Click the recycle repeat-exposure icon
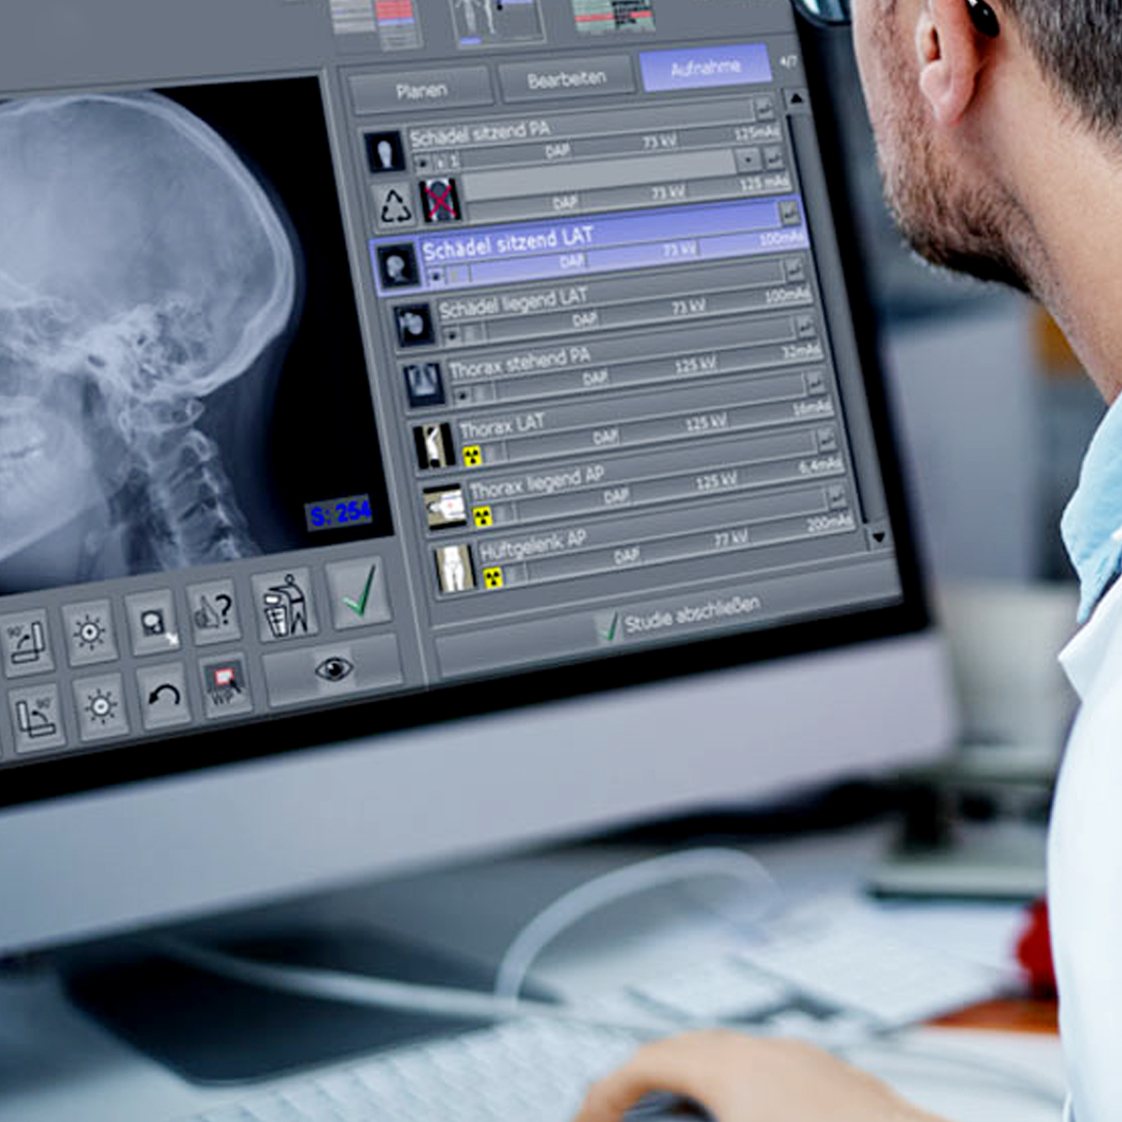This screenshot has height=1122, width=1122. pyautogui.click(x=395, y=206)
